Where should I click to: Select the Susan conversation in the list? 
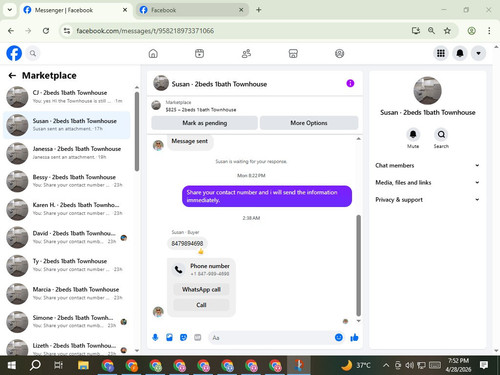click(x=67, y=125)
